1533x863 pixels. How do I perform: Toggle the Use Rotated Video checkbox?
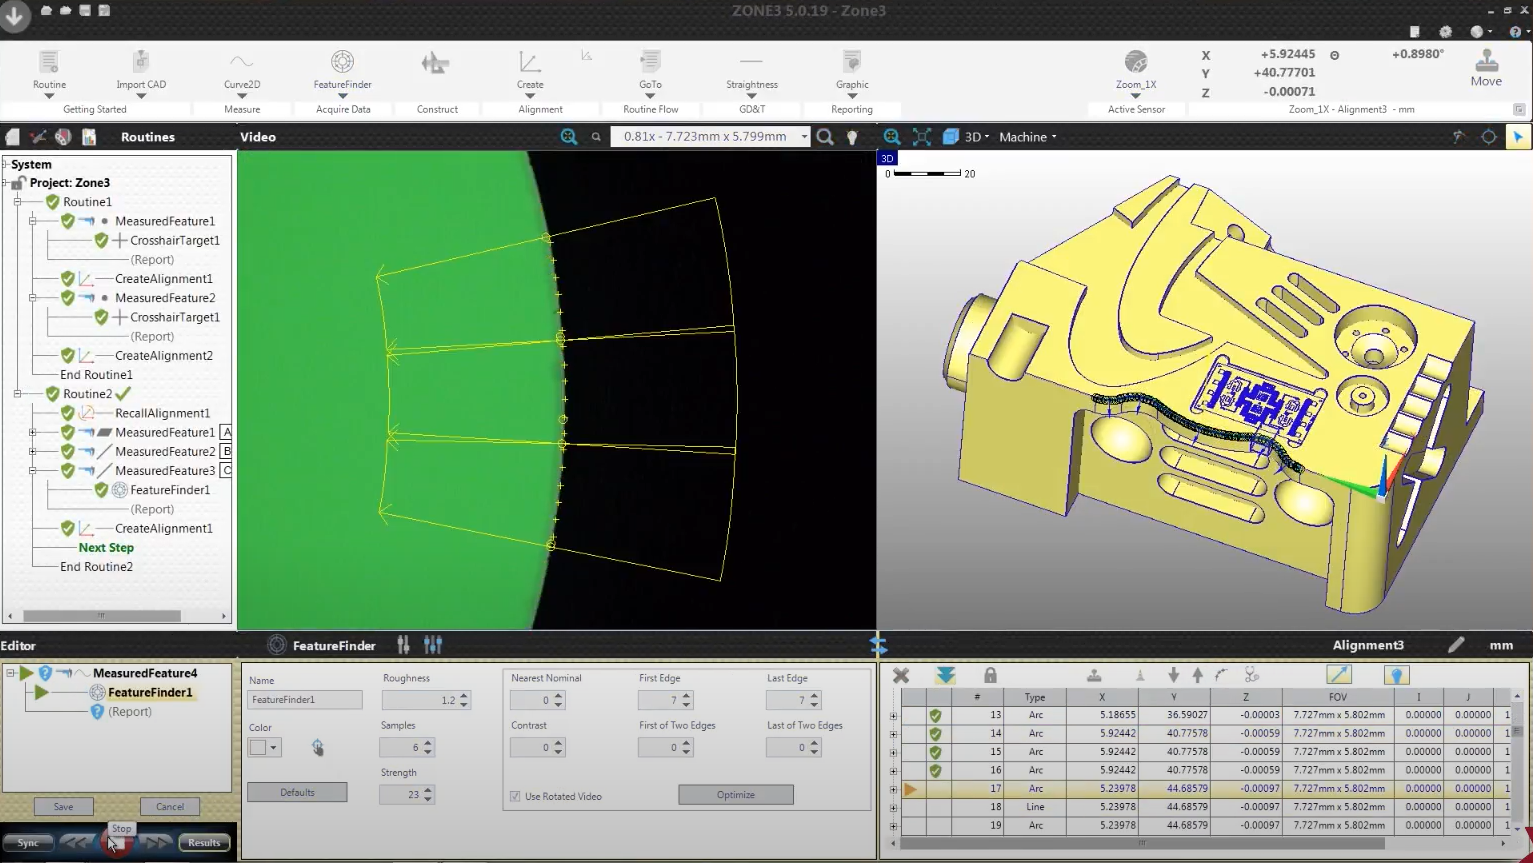[x=516, y=796]
